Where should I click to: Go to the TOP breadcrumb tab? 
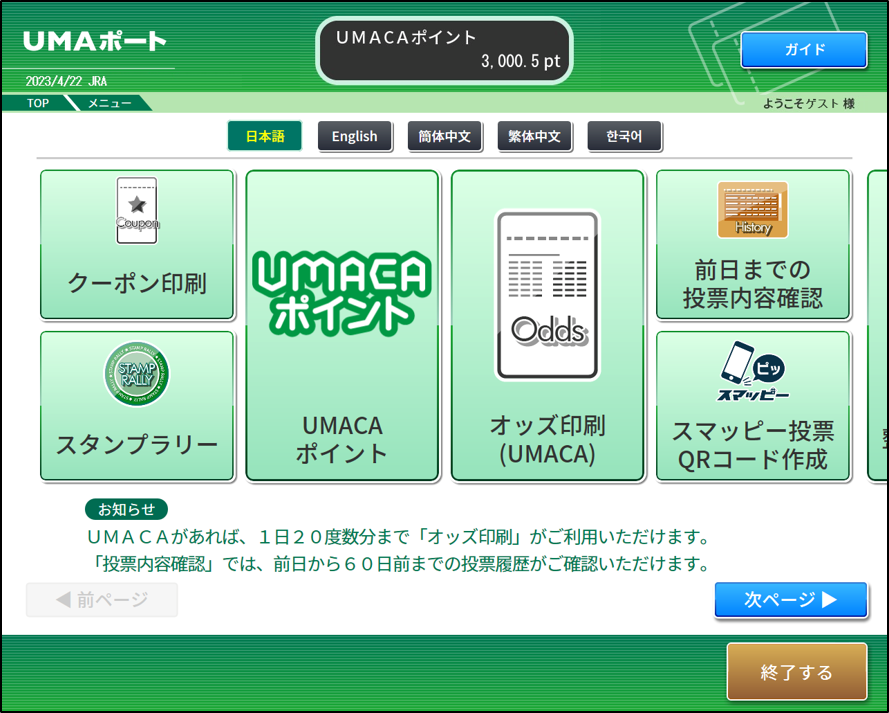coord(38,103)
